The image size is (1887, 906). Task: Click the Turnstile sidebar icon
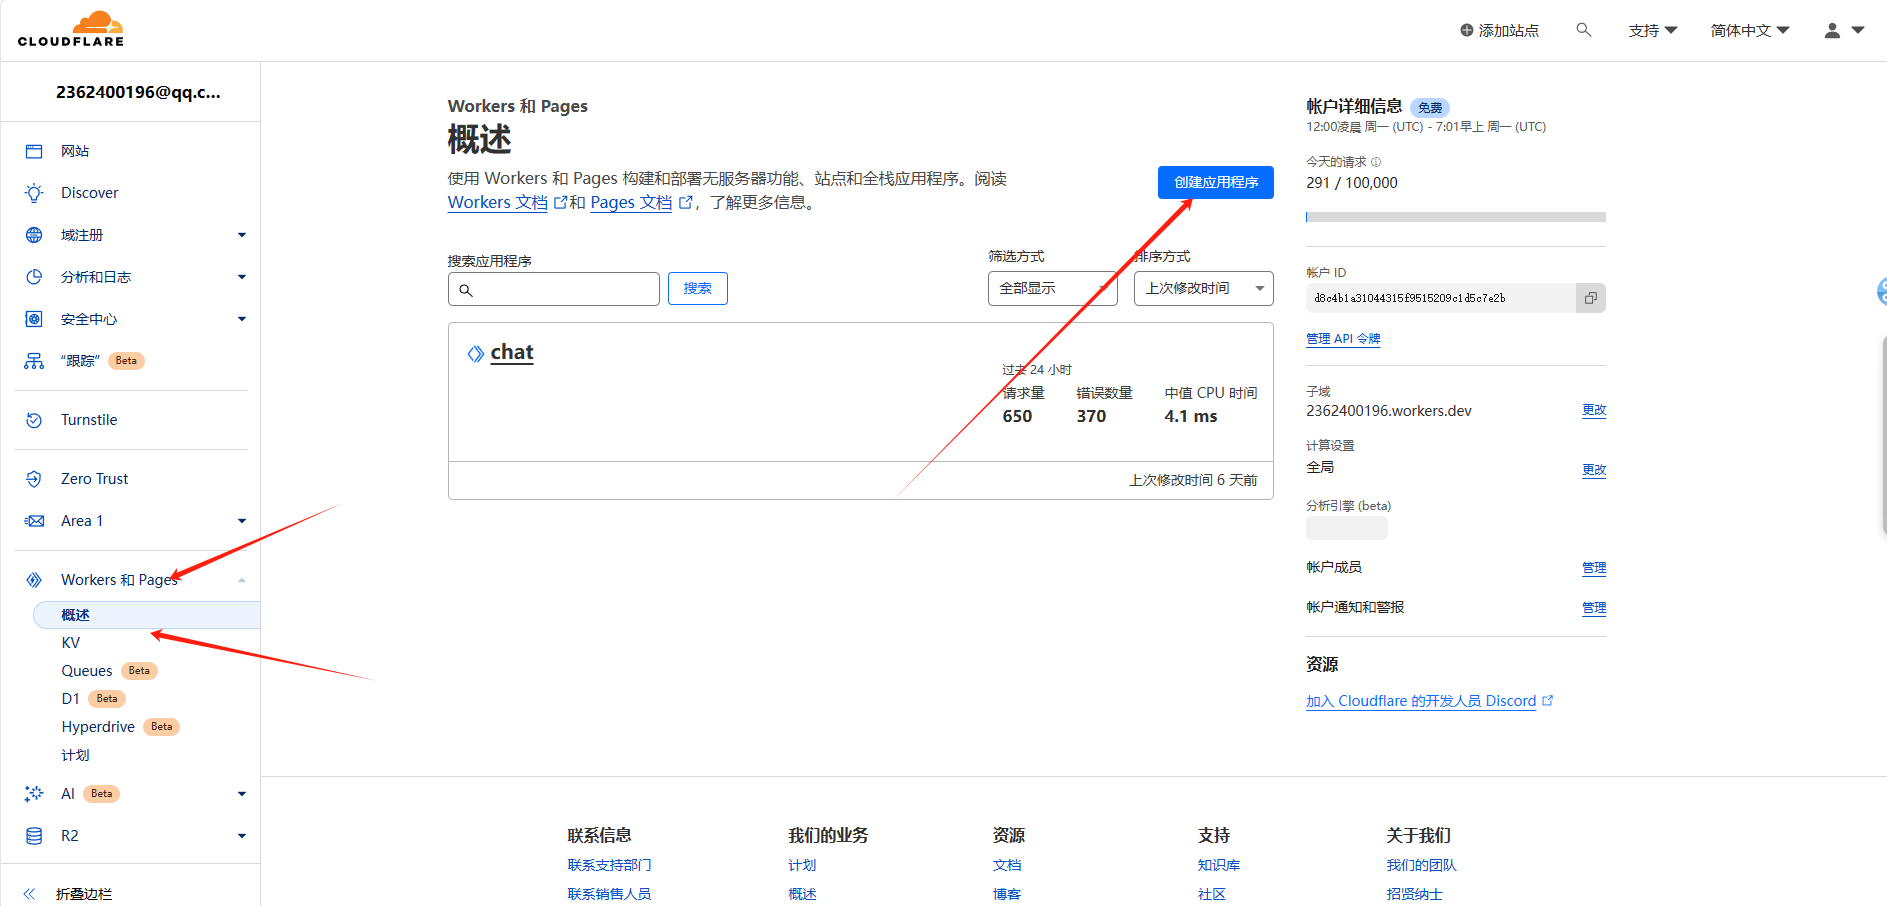(x=34, y=420)
